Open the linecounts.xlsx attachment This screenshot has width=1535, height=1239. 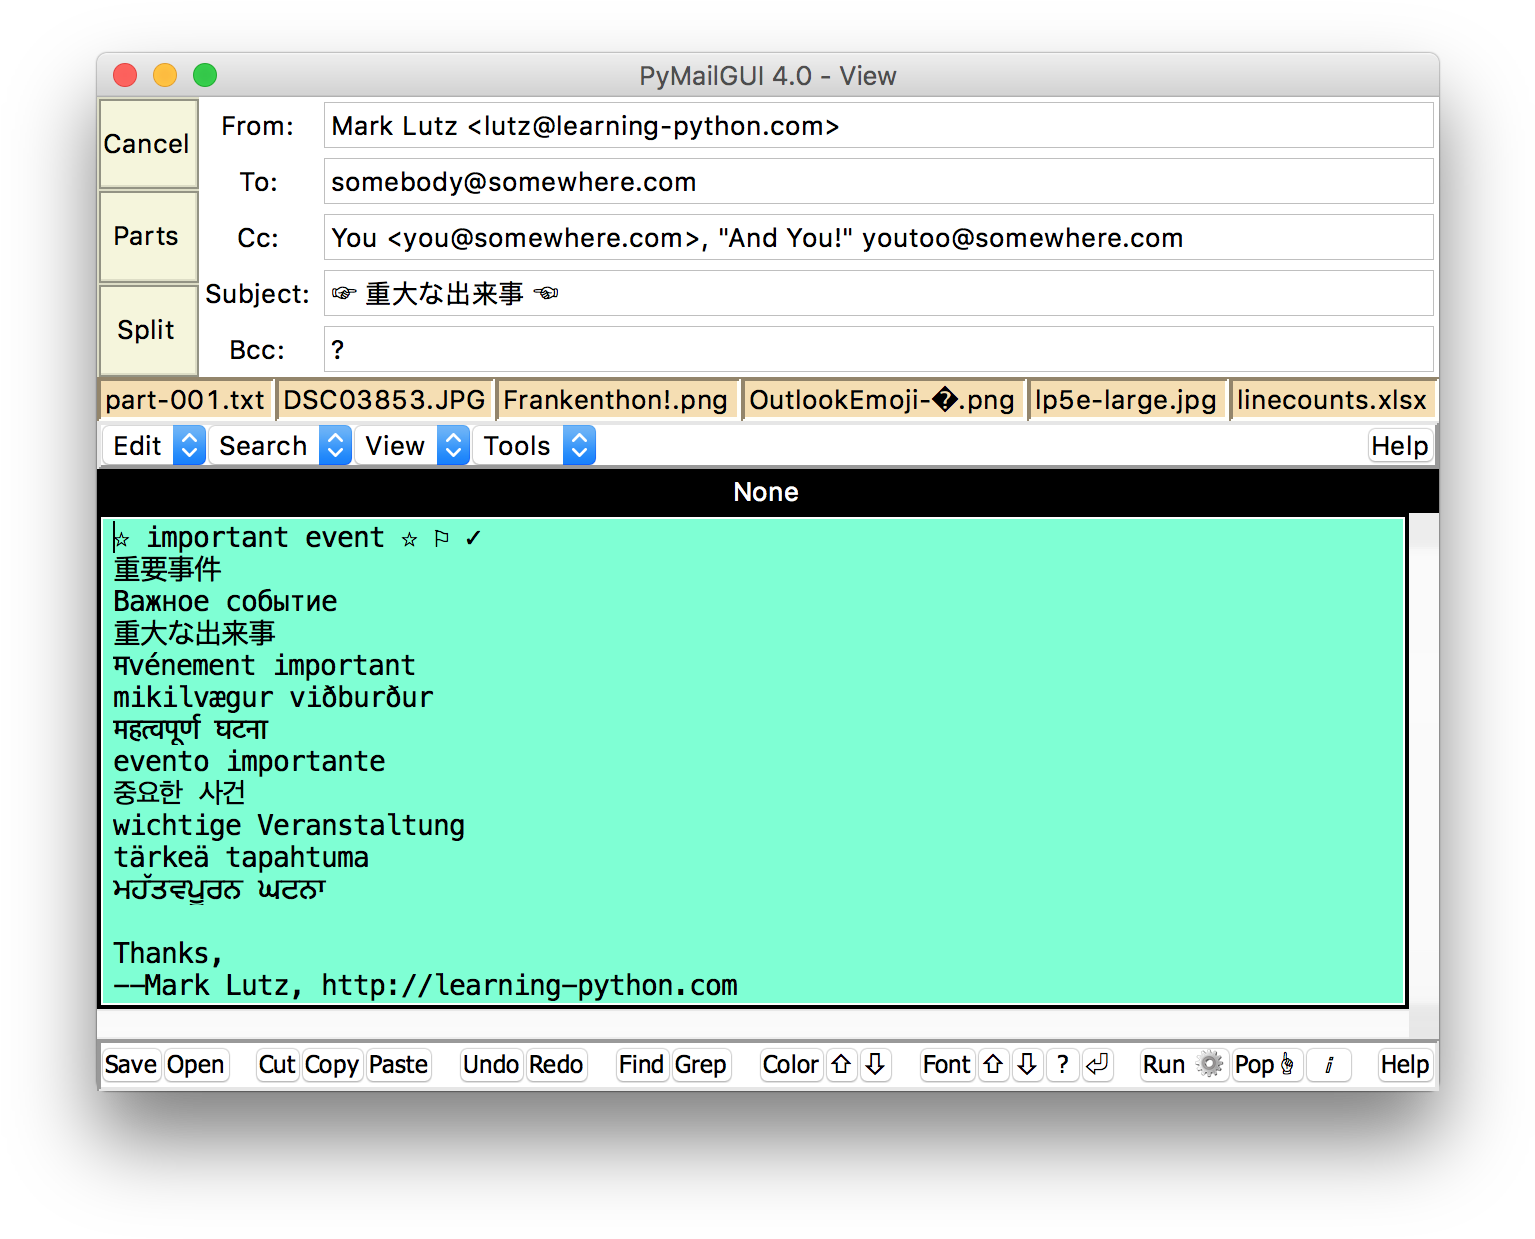pos(1332,399)
